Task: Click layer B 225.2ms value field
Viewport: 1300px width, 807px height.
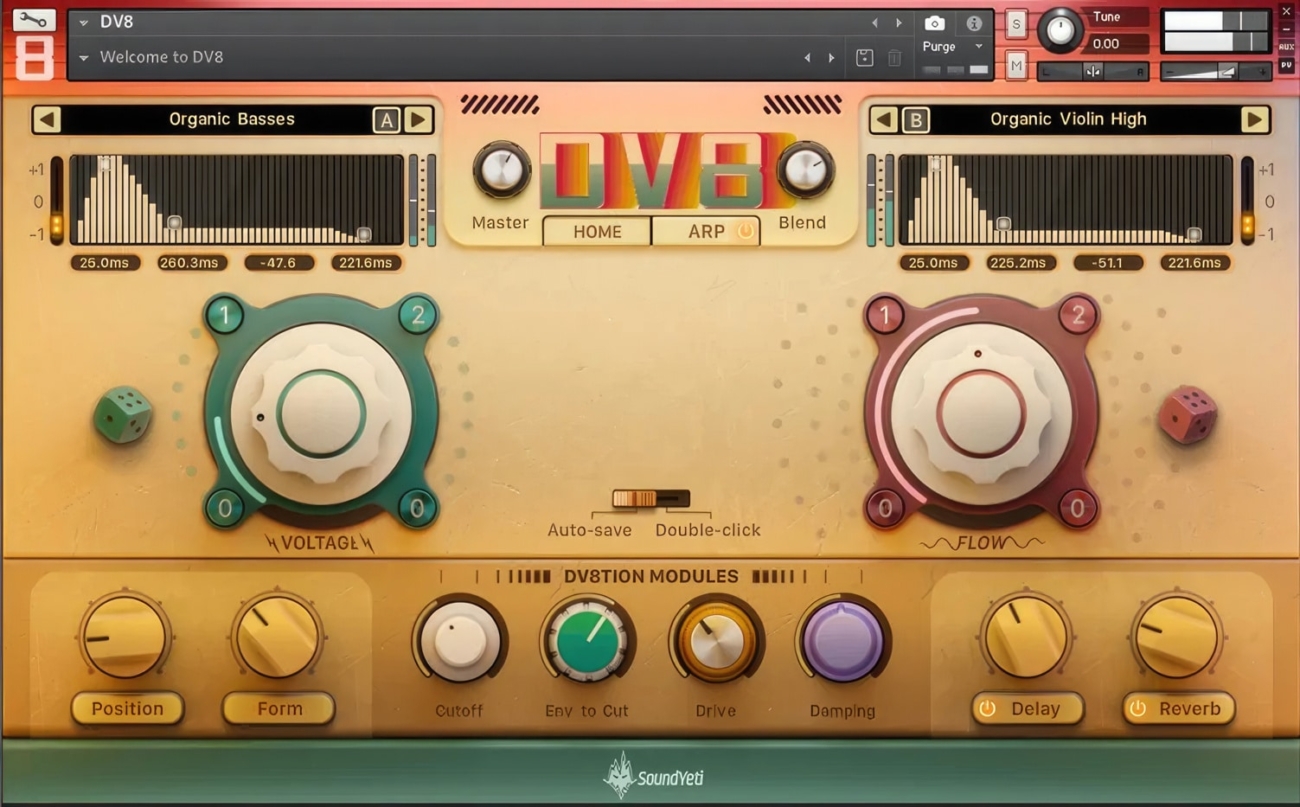Action: point(1021,263)
